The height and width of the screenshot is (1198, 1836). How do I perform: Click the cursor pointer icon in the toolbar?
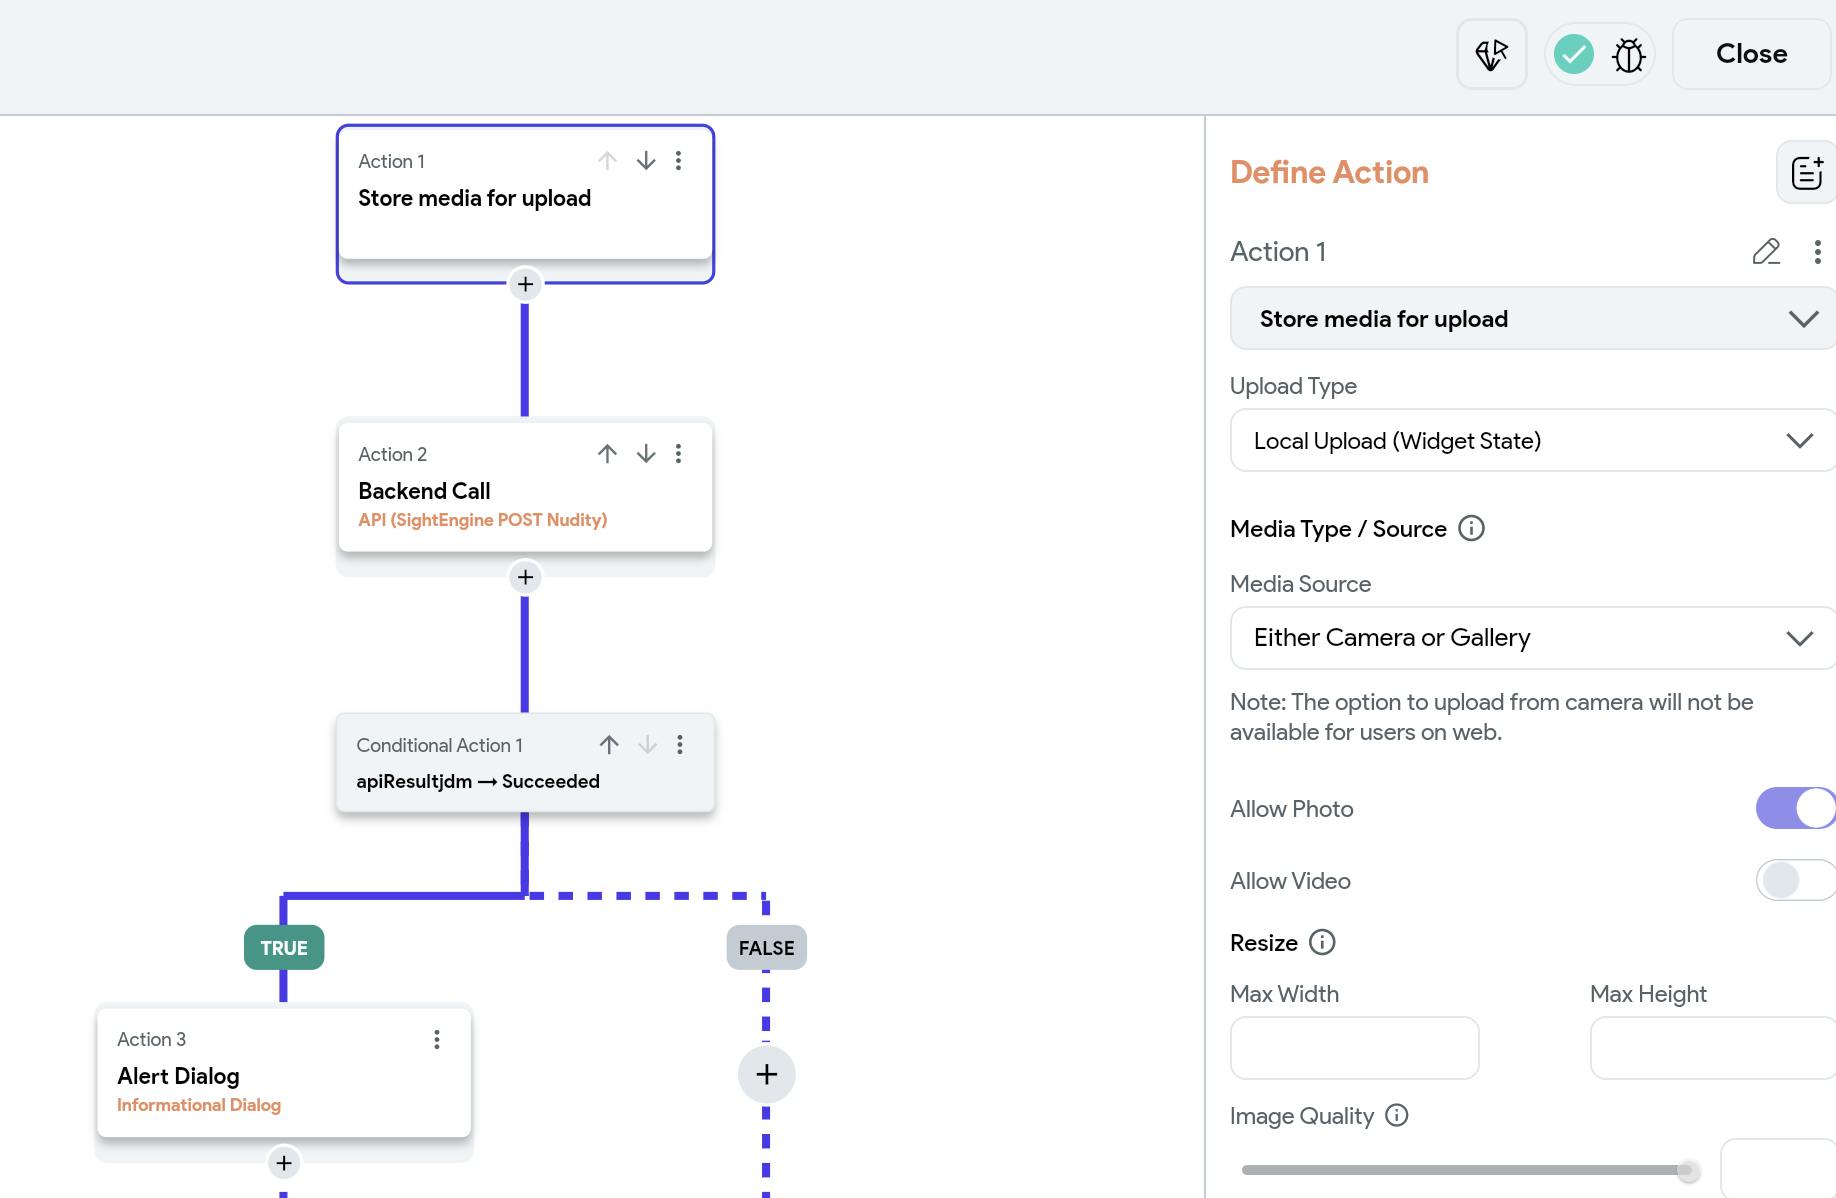click(1491, 54)
